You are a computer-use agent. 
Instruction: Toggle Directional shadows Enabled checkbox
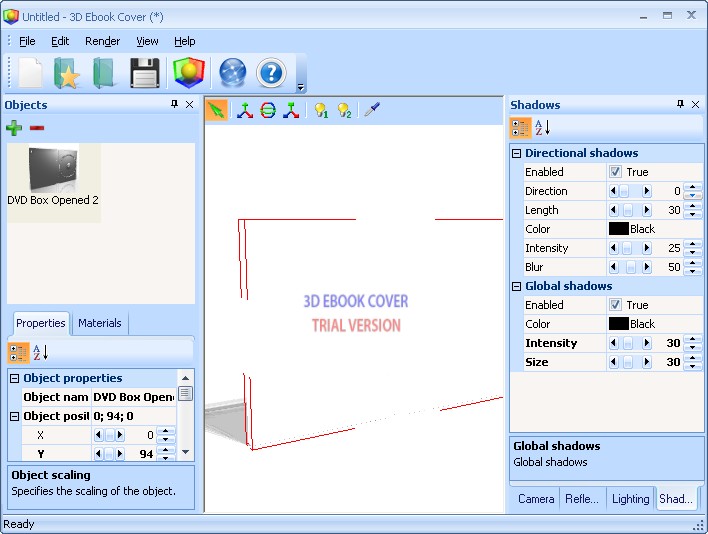point(616,172)
